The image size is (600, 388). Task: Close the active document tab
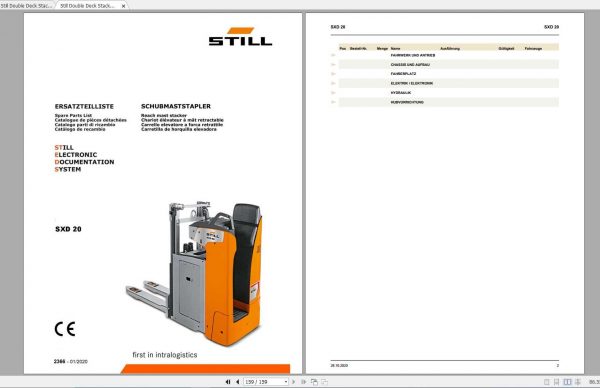coord(123,6)
